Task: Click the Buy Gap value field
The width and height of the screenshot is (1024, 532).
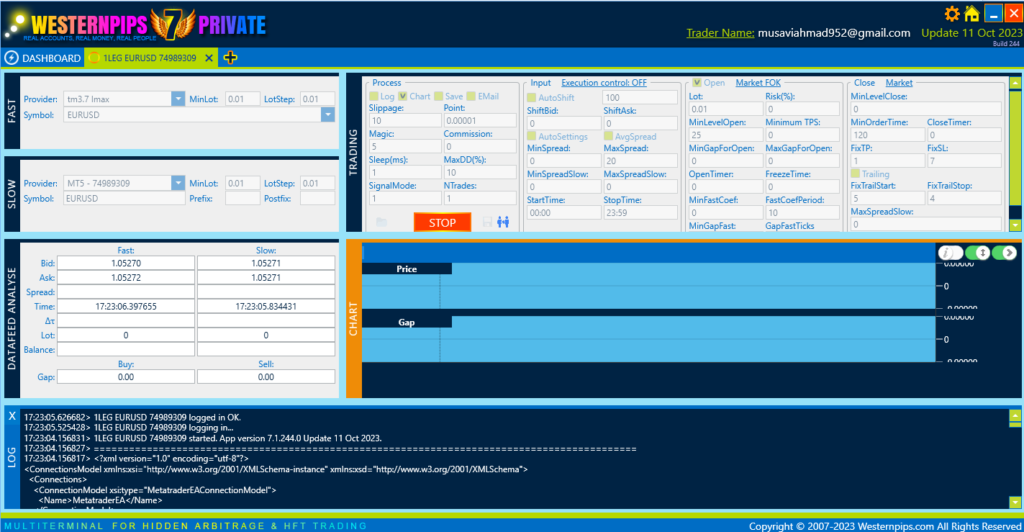Action: (x=126, y=377)
